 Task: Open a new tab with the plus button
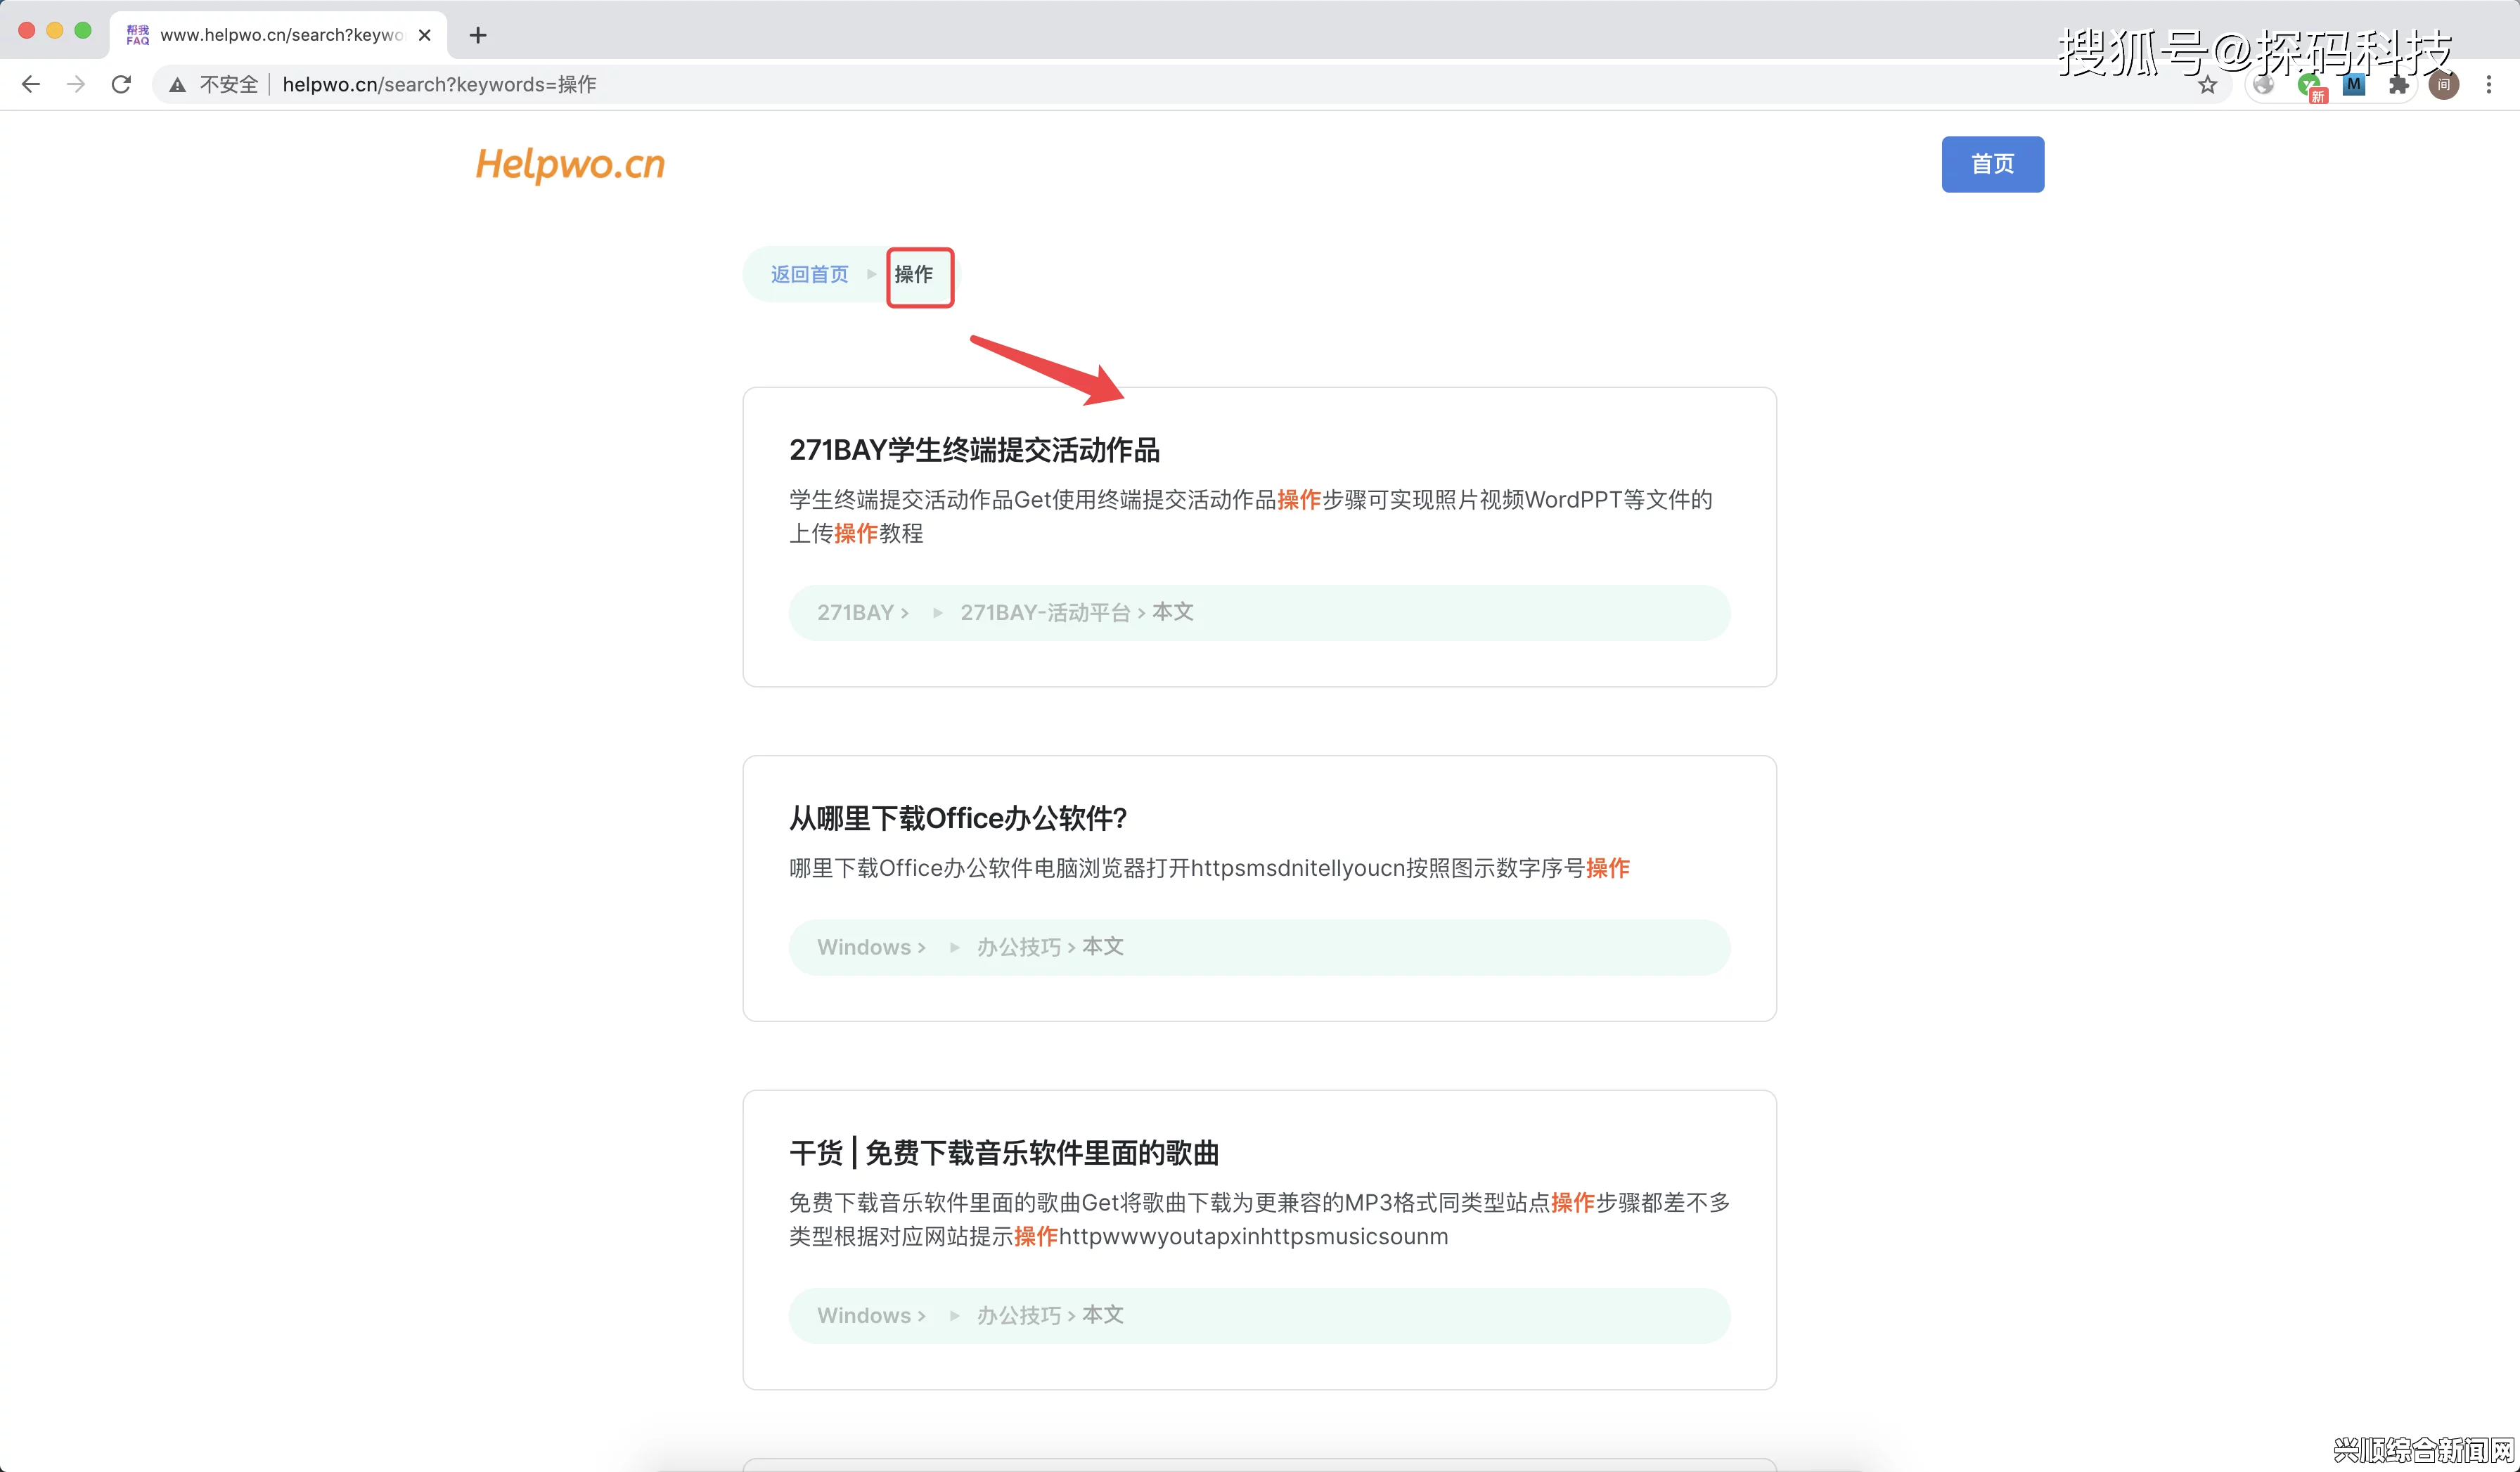click(x=478, y=35)
